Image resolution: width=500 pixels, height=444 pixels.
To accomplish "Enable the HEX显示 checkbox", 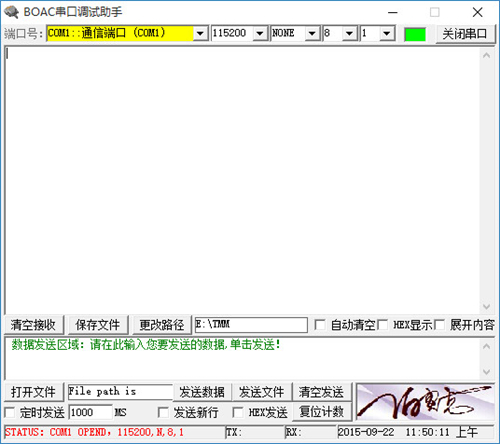I will coord(382,325).
